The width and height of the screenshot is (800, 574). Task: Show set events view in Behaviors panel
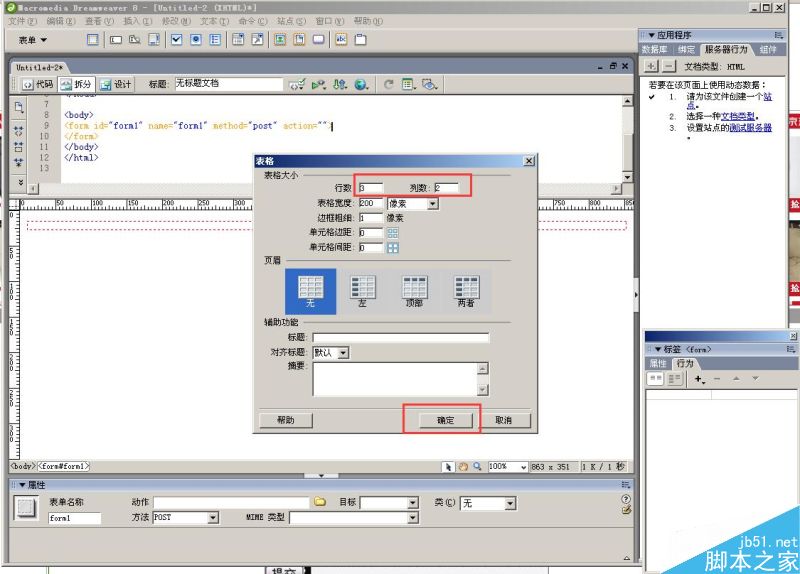pyautogui.click(x=656, y=379)
